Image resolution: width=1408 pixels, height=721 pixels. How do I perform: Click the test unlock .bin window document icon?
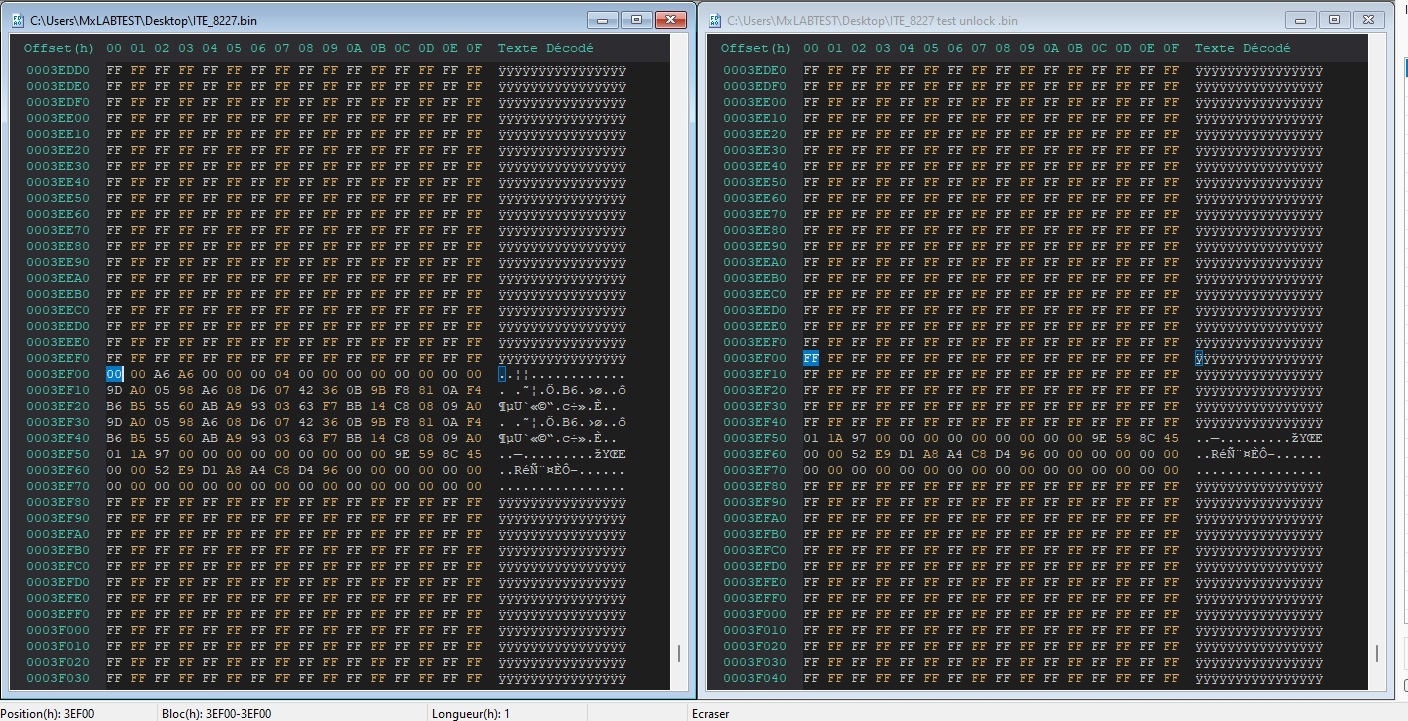click(713, 20)
